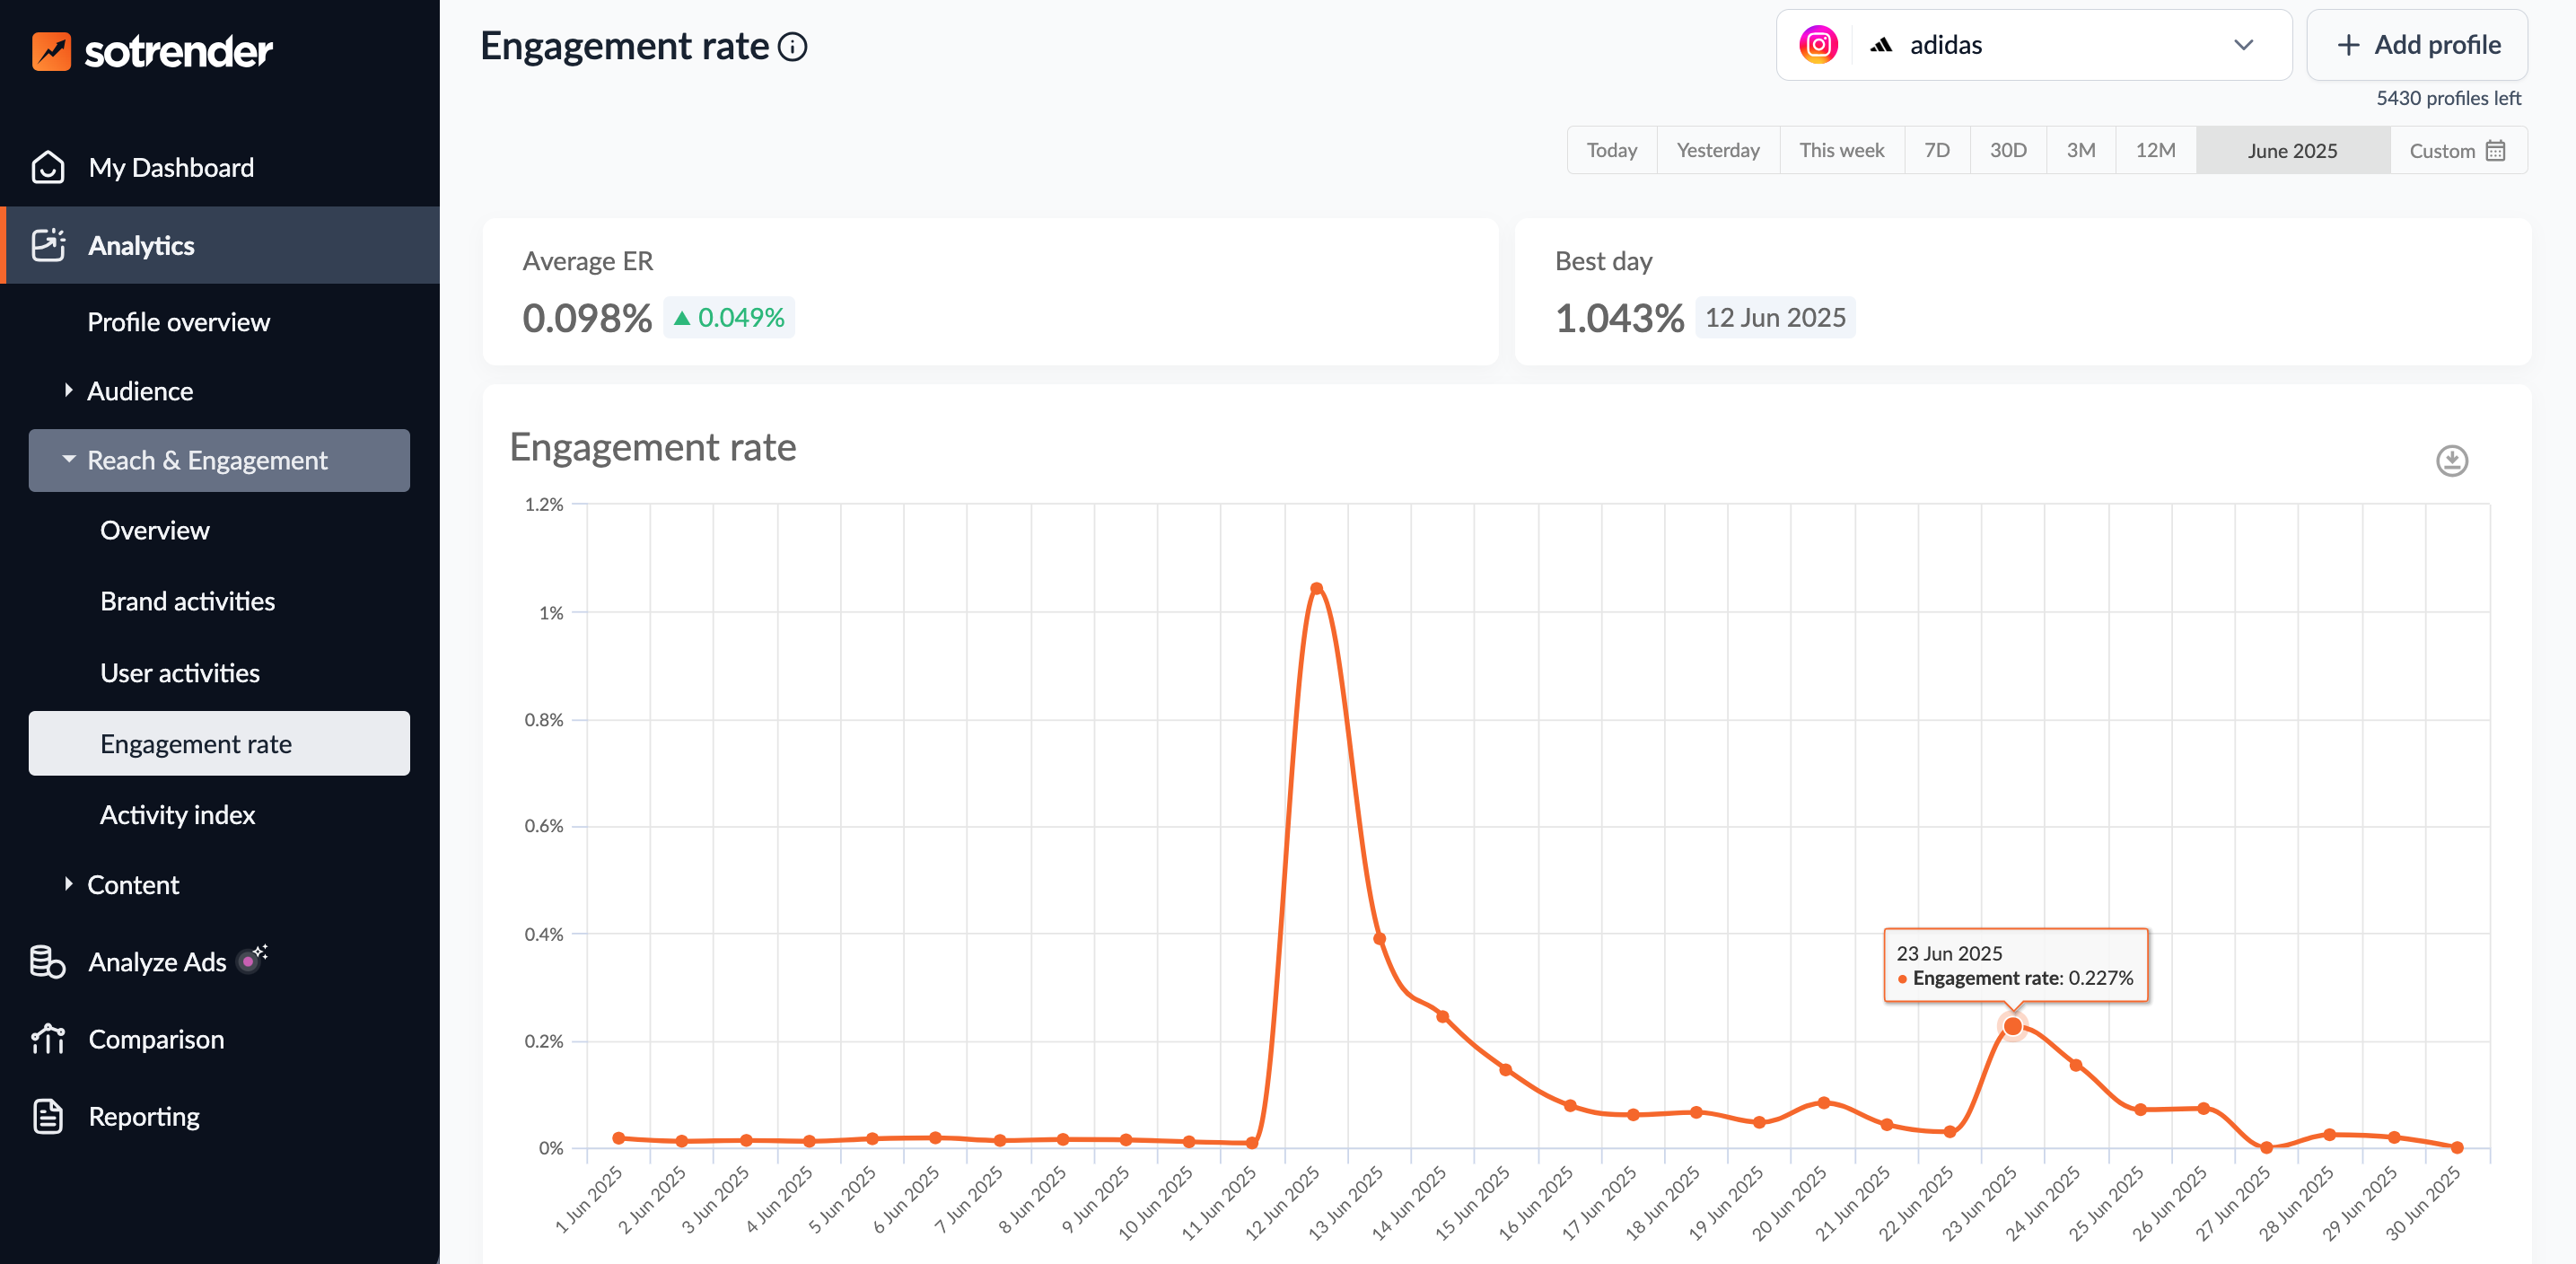Image resolution: width=2576 pixels, height=1264 pixels.
Task: Click the Add profile button
Action: click(x=2417, y=45)
